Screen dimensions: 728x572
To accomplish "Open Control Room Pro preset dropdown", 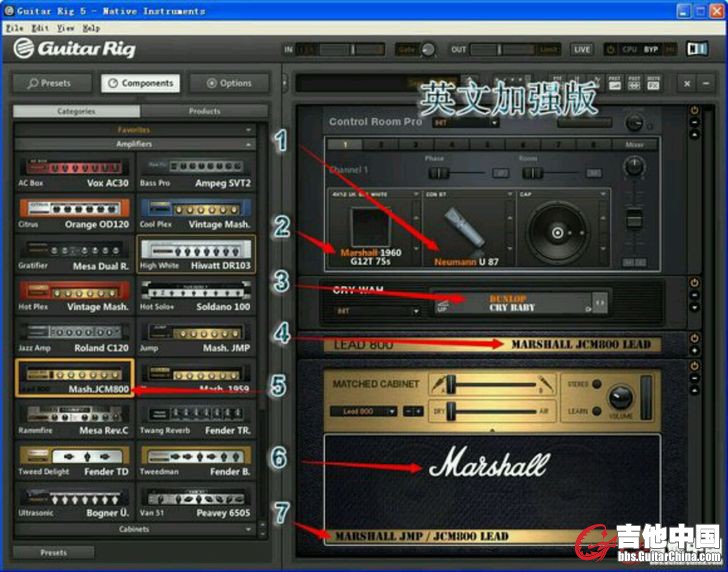I will [466, 123].
